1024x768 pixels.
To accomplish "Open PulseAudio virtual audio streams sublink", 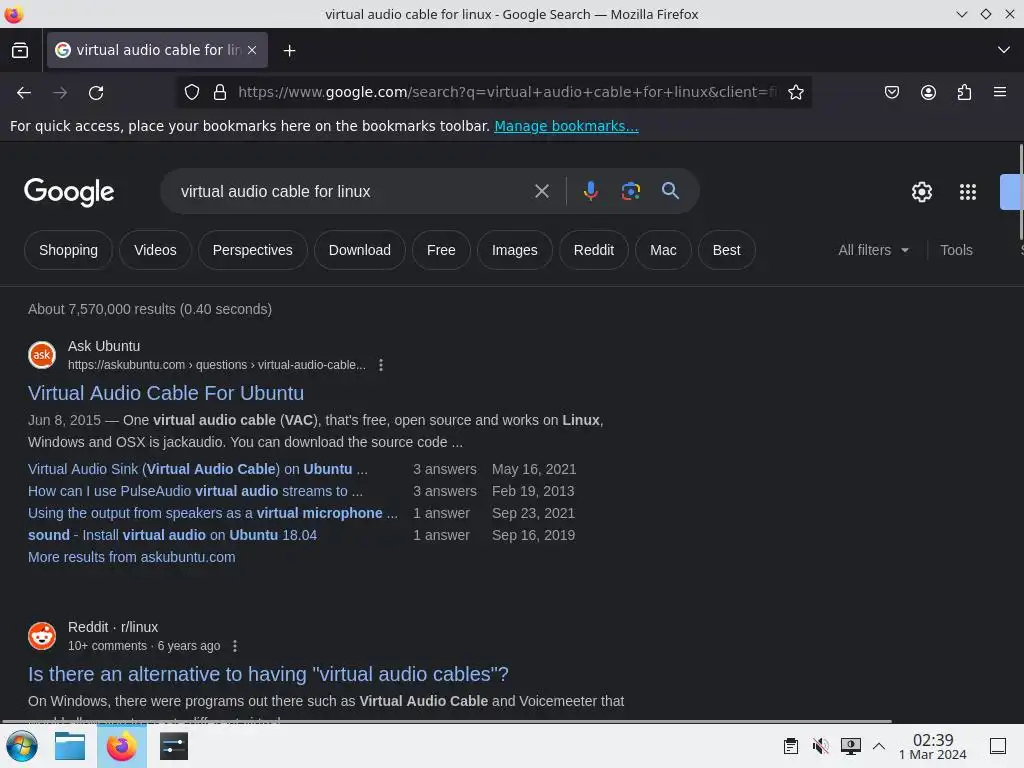I will 195,491.
